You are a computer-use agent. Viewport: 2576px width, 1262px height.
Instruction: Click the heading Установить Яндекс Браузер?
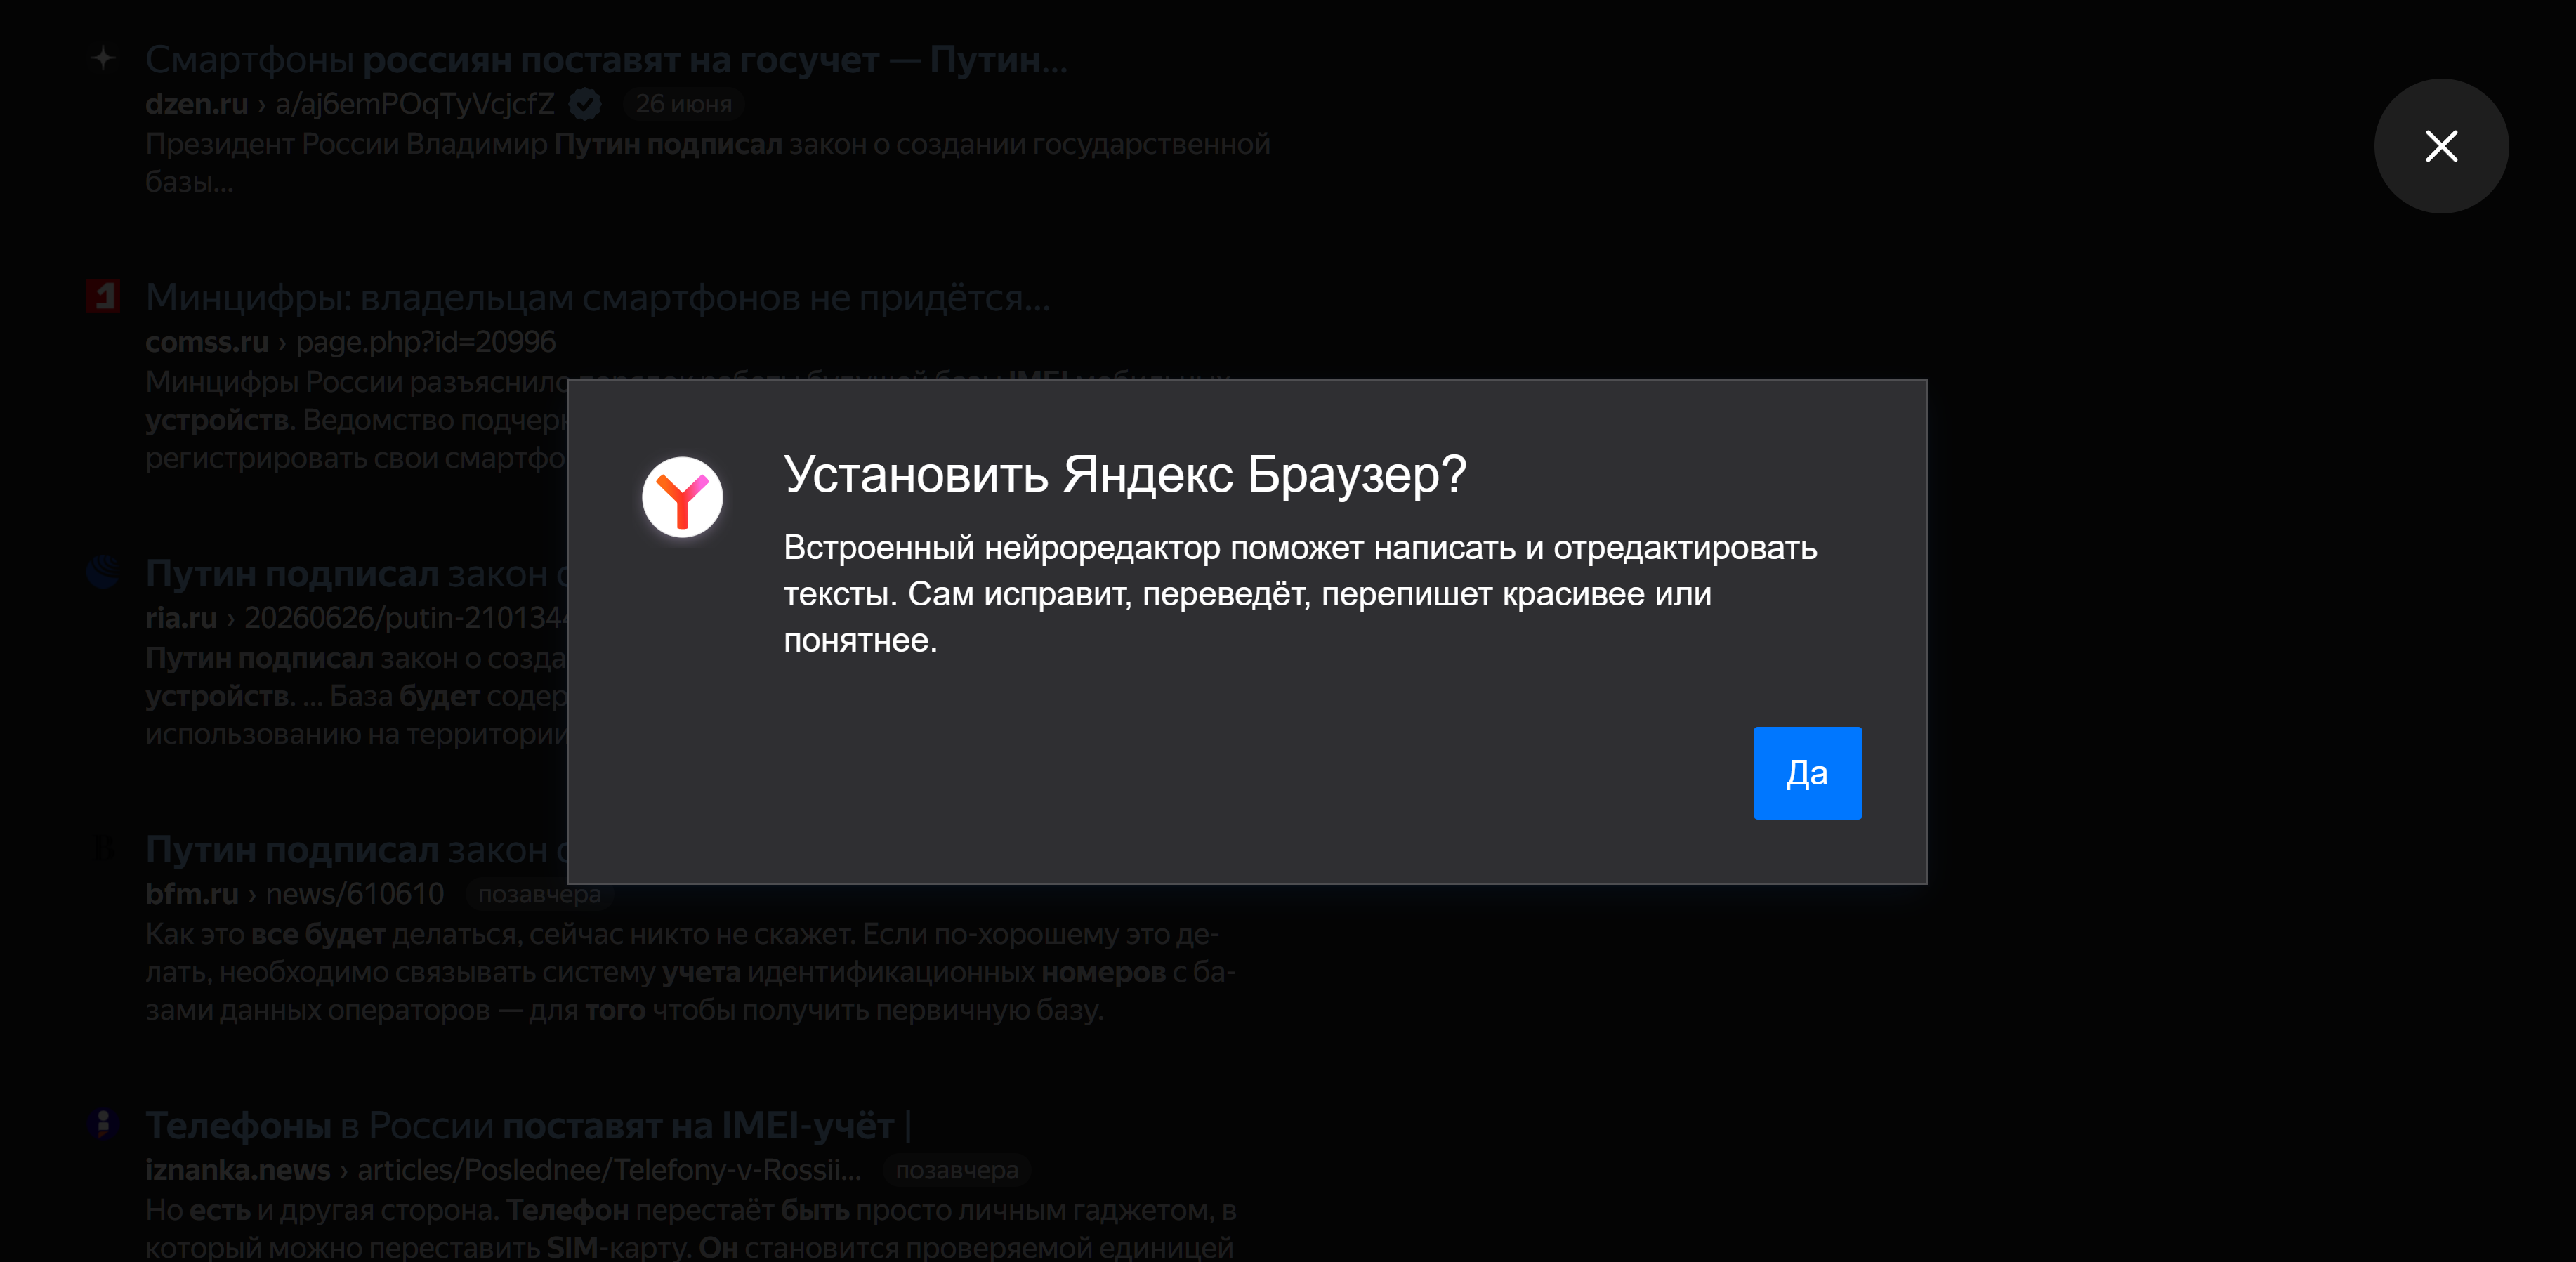point(1124,474)
